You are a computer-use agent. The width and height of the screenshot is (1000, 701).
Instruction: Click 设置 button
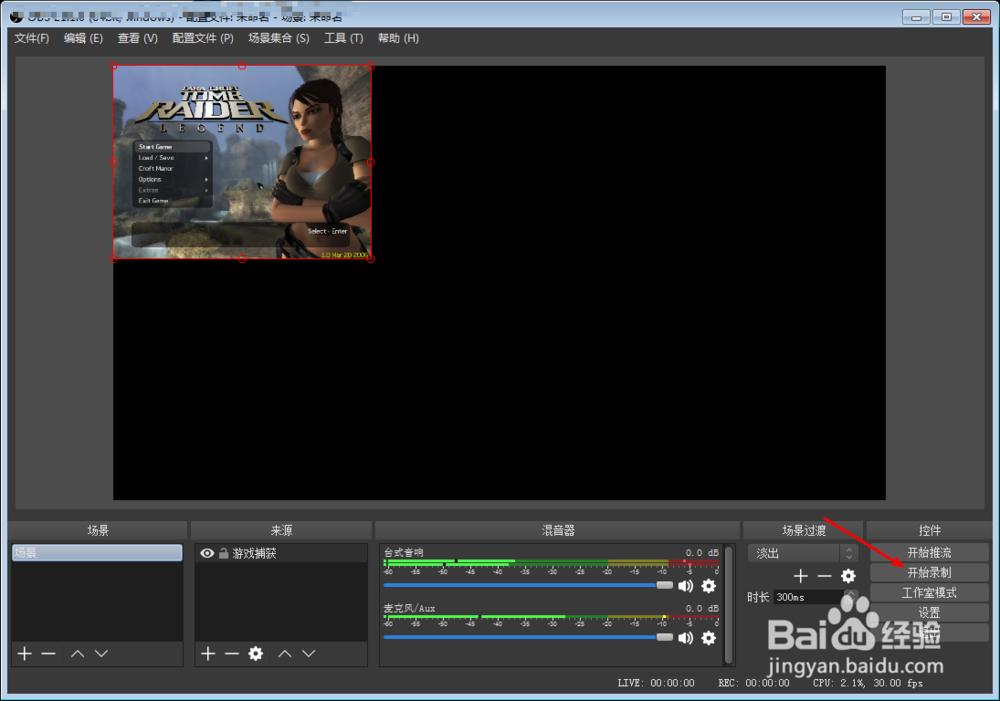(x=929, y=612)
